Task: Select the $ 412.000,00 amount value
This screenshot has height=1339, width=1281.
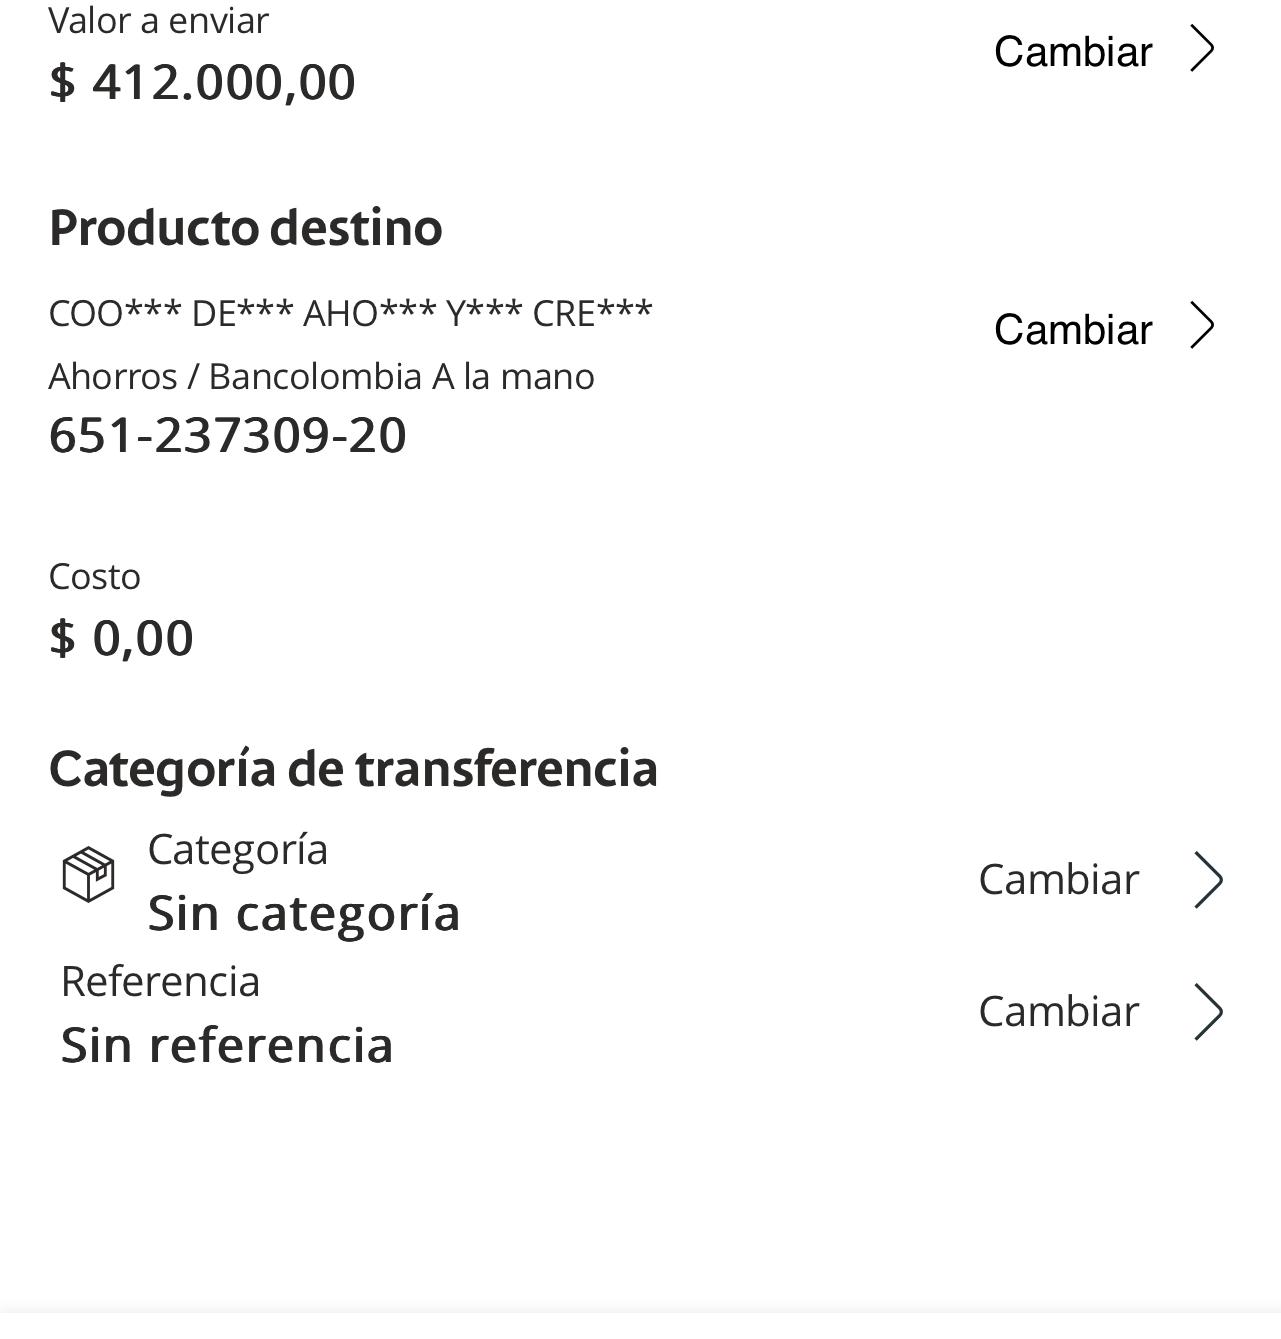Action: tap(202, 82)
